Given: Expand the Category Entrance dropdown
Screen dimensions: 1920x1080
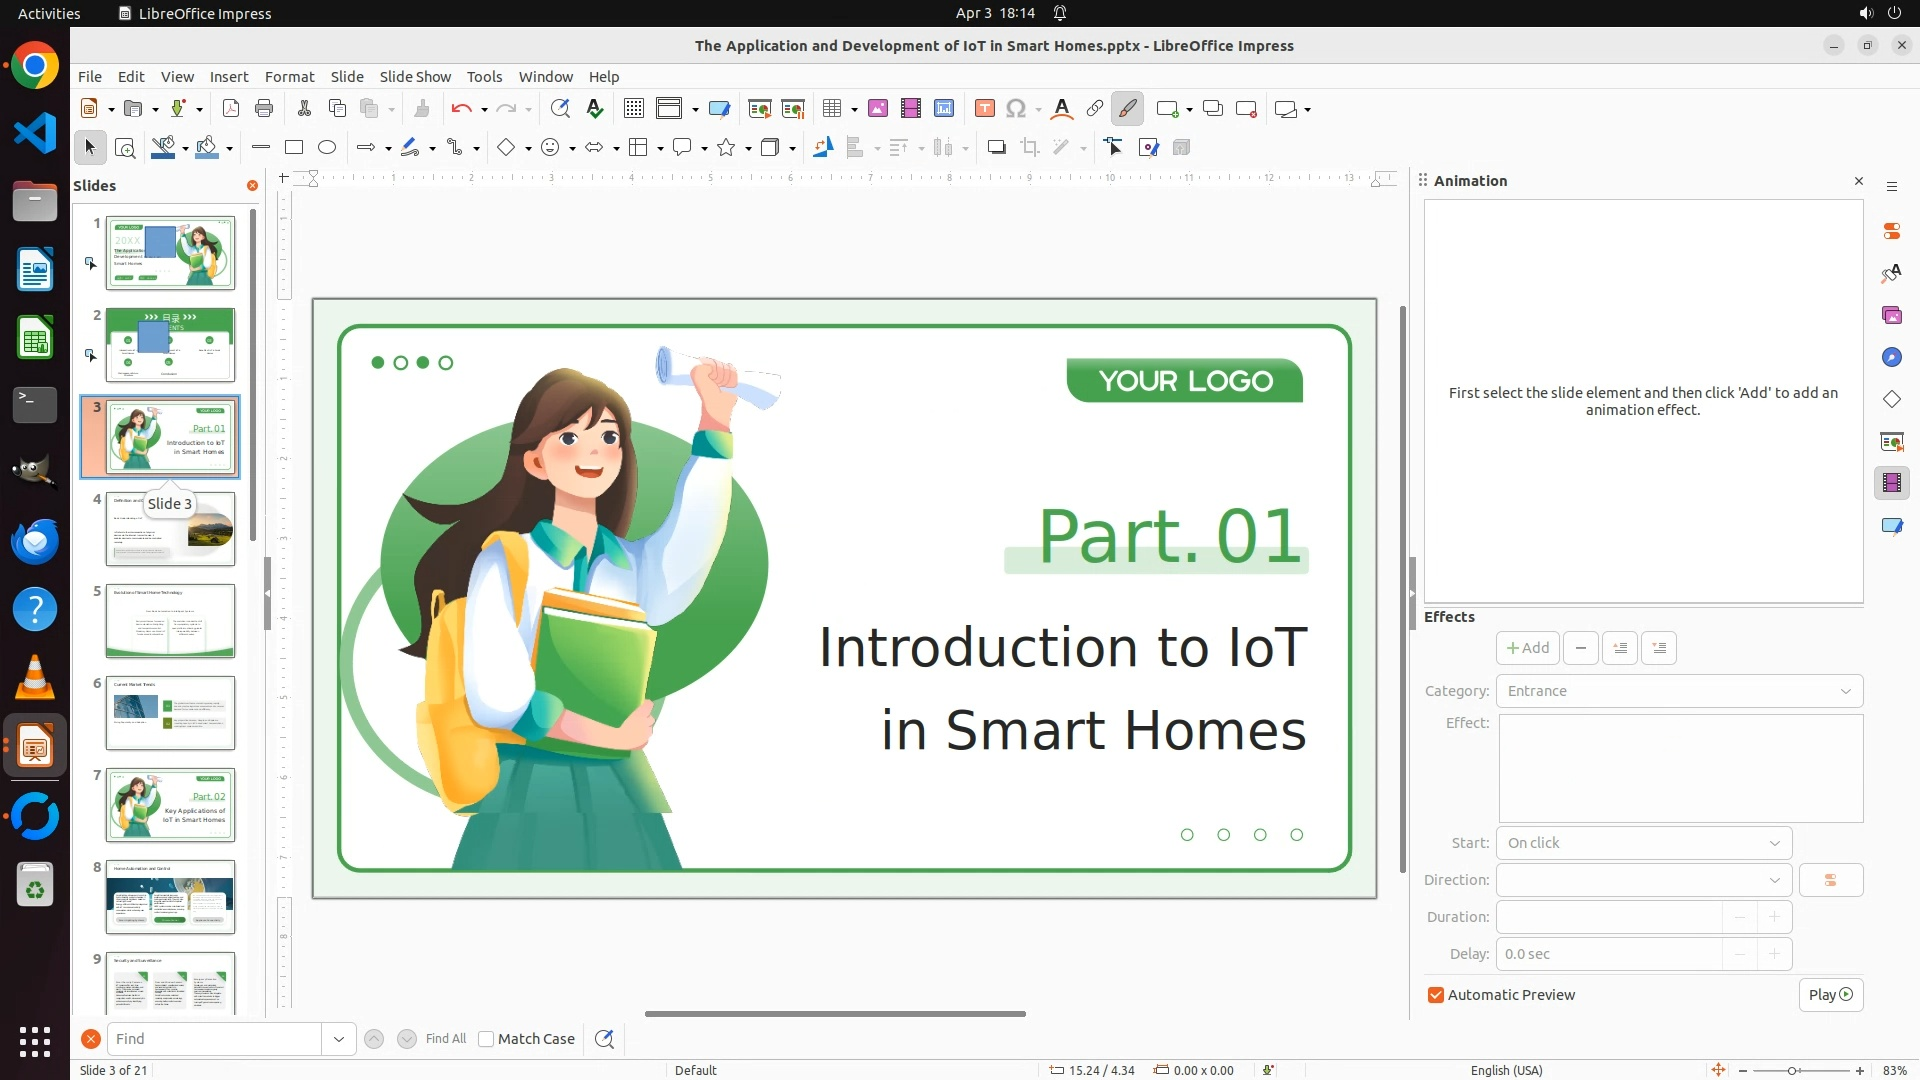Looking at the screenshot, I should coord(1679,691).
